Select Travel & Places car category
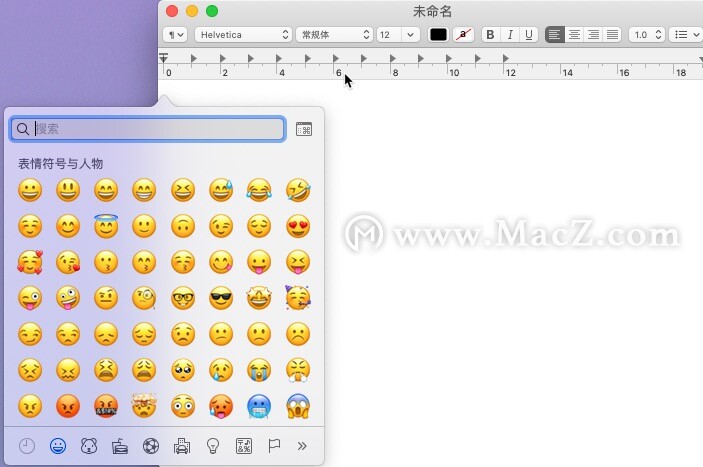This screenshot has width=703, height=467. click(182, 446)
